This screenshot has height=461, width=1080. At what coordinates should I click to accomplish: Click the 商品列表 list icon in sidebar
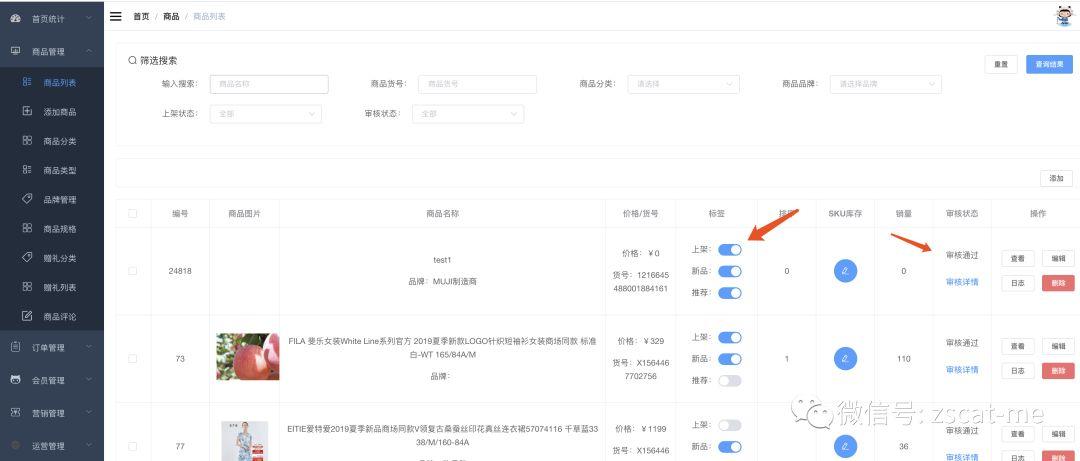click(27, 82)
